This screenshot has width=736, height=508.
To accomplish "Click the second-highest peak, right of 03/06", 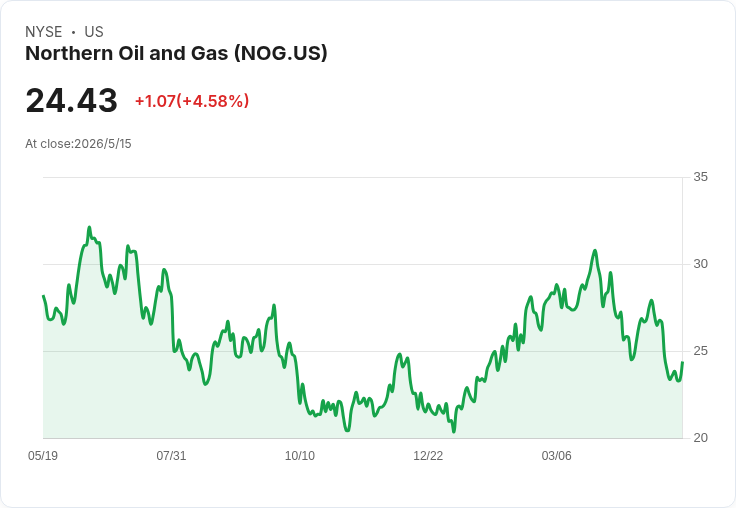I will click(595, 251).
